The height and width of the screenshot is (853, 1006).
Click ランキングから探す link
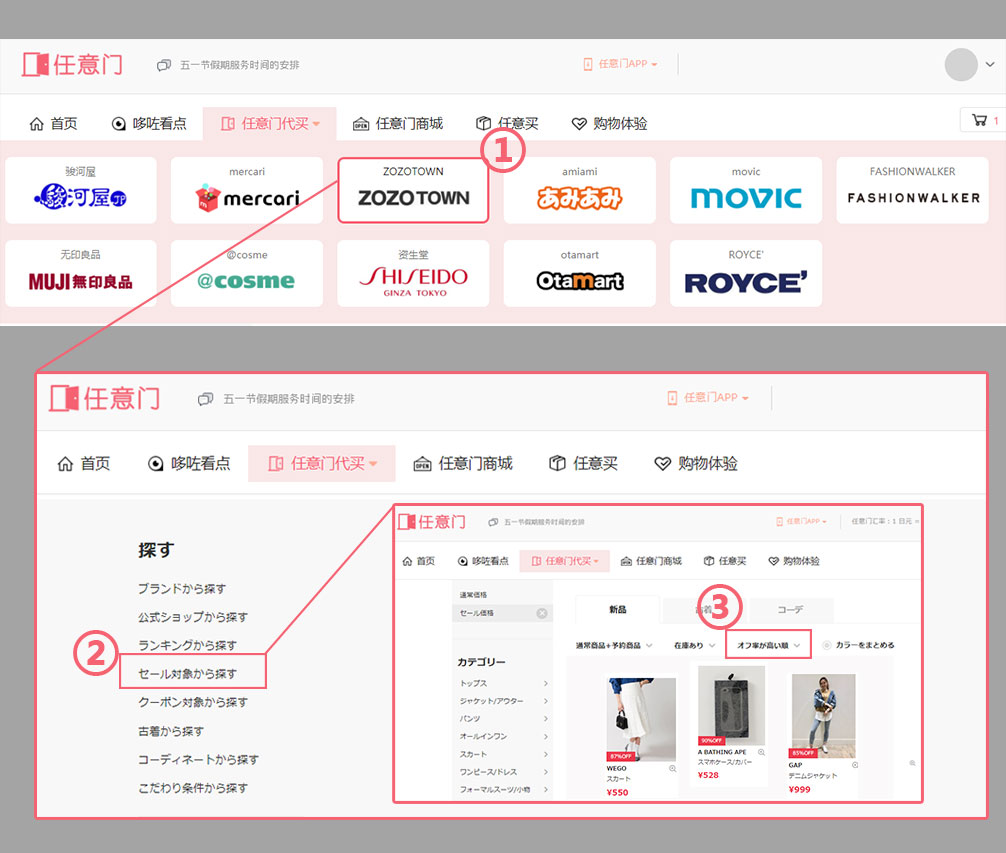[x=187, y=645]
